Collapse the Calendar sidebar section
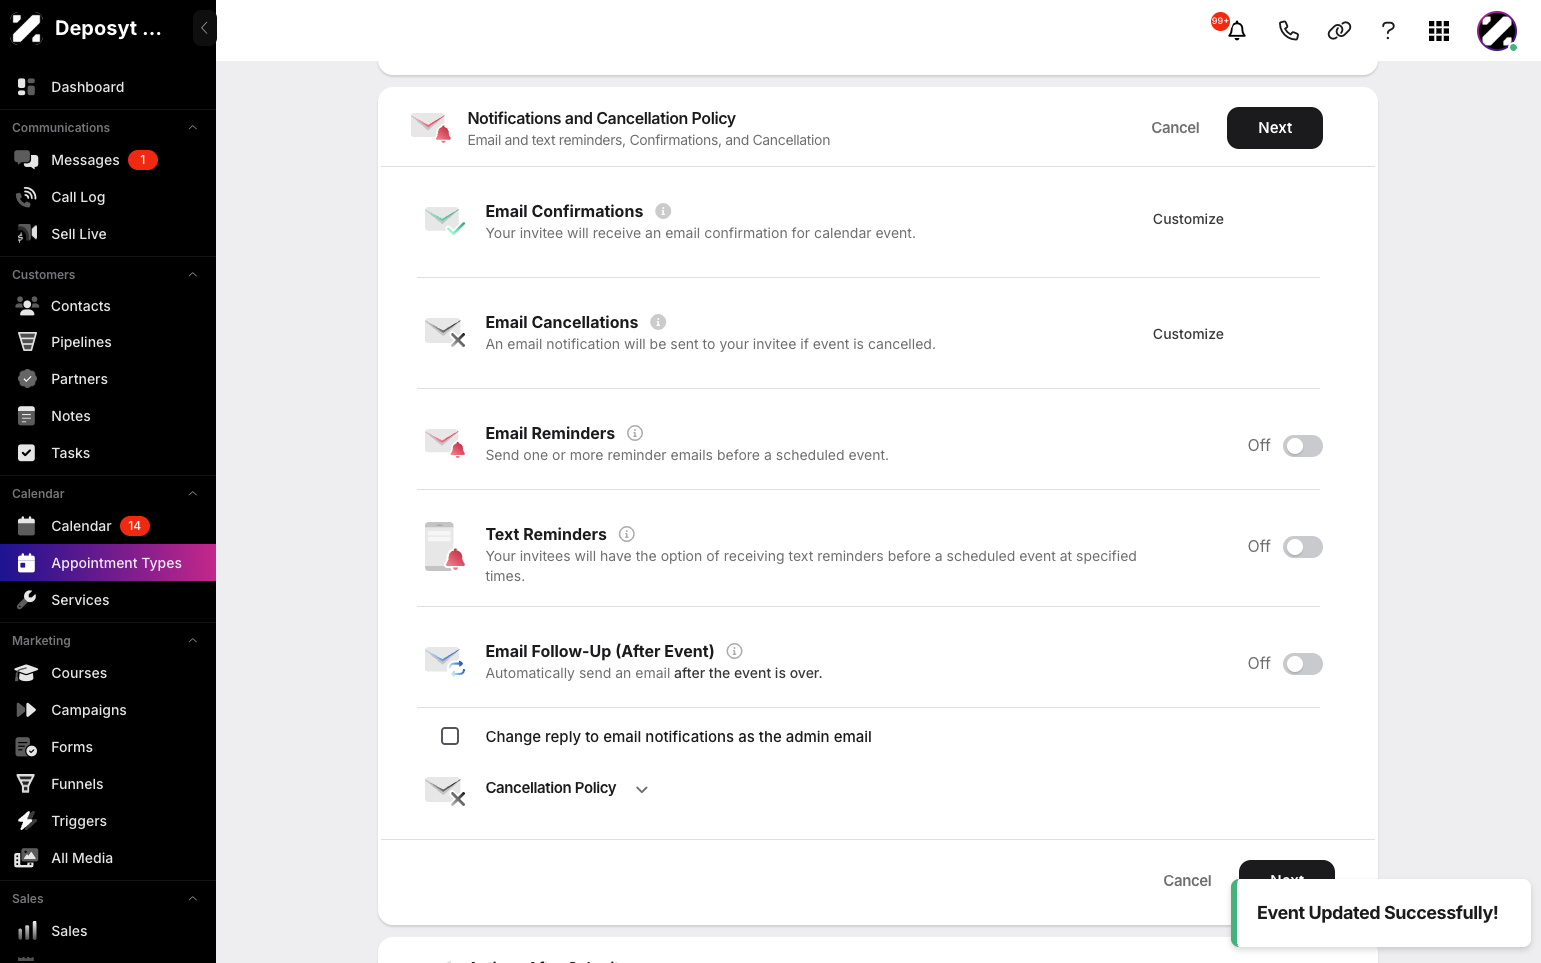Image resolution: width=1541 pixels, height=963 pixels. coord(193,494)
